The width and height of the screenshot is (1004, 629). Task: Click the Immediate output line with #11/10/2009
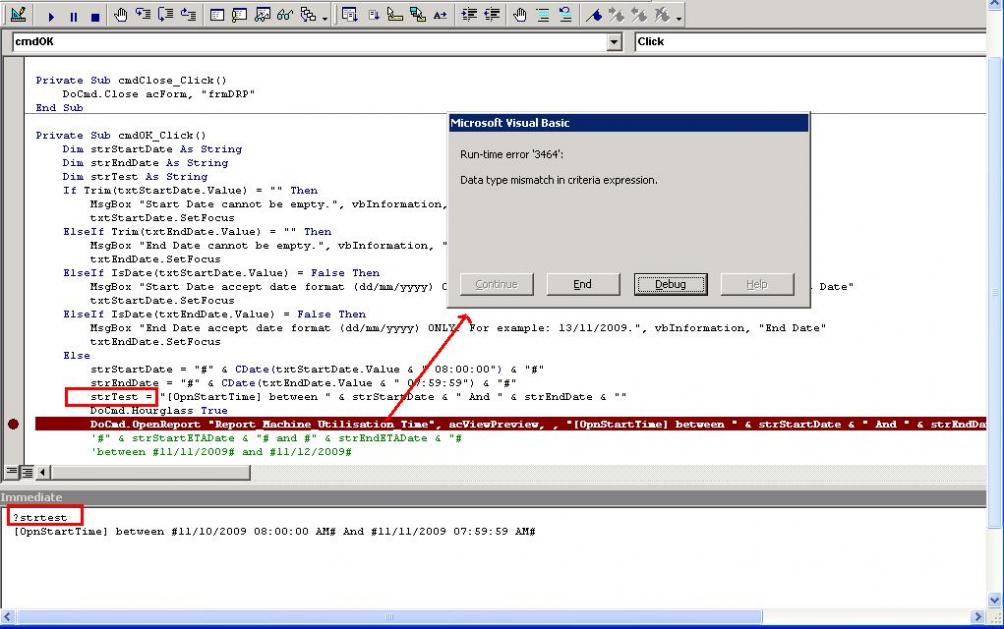point(274,531)
